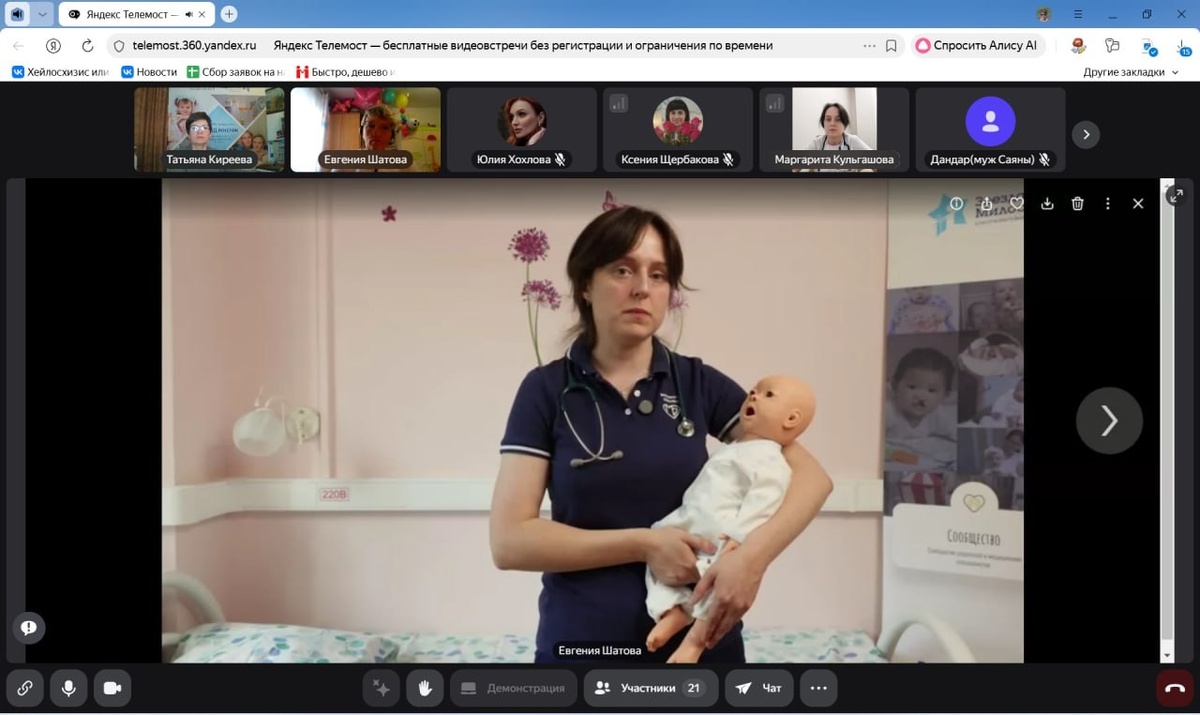Open the site protection shield icon

119,45
